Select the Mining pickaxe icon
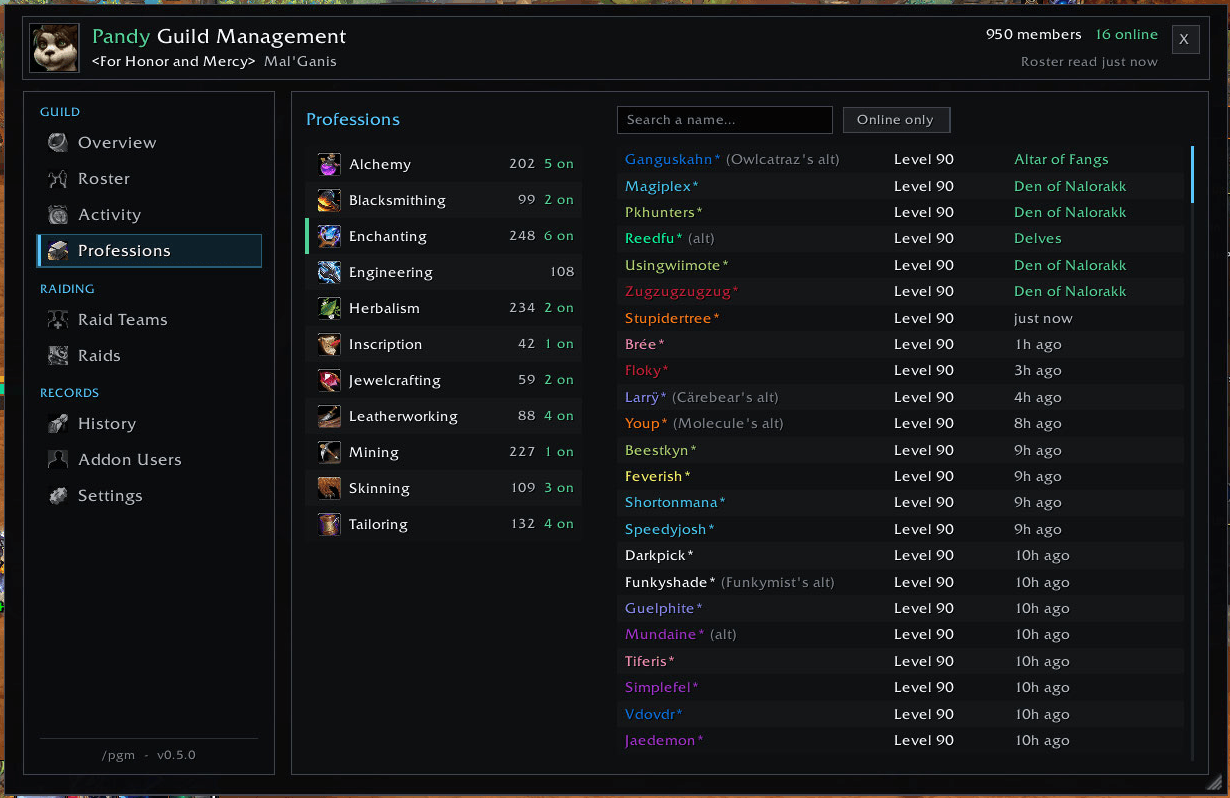 pos(329,452)
